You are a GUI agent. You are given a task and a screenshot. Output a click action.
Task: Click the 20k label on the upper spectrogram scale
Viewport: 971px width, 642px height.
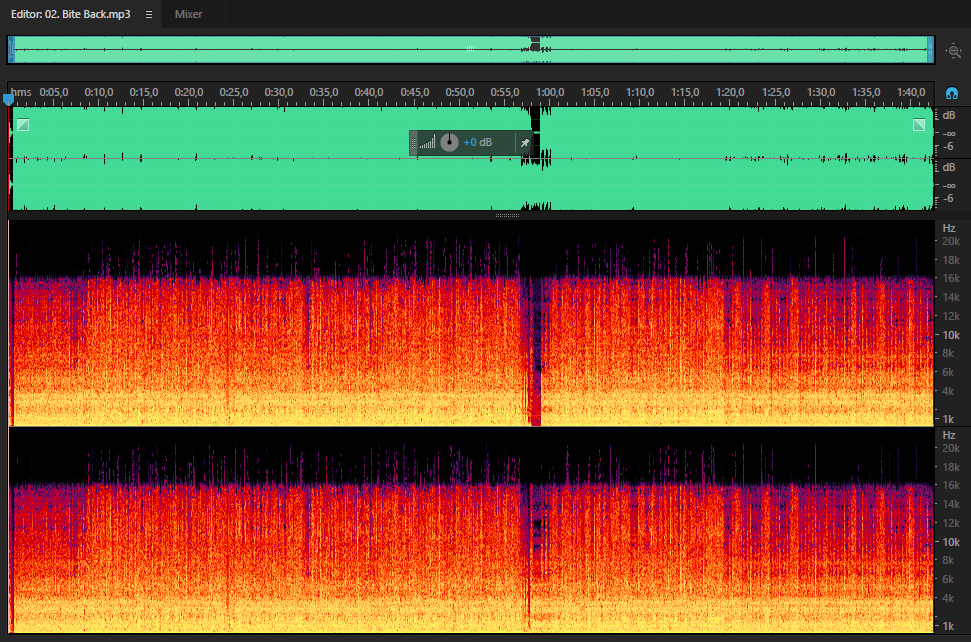point(951,241)
